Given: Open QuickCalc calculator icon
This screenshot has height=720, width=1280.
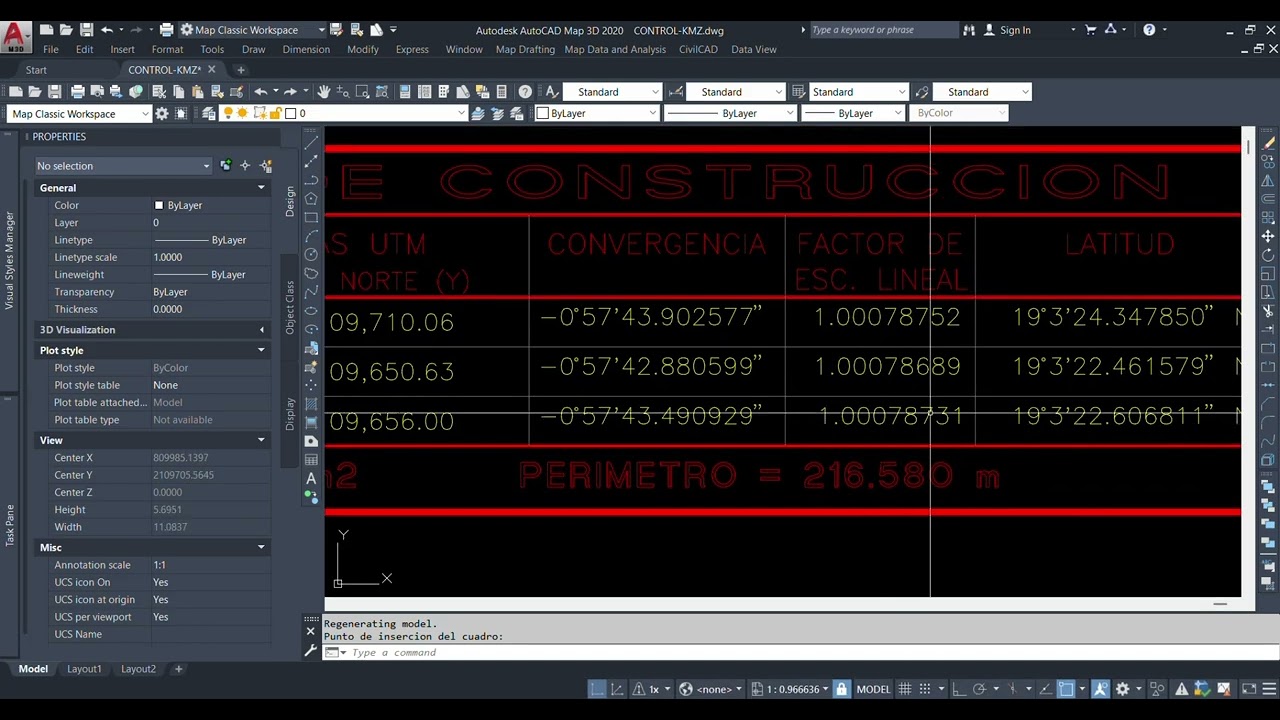Looking at the screenshot, I should pos(501,92).
